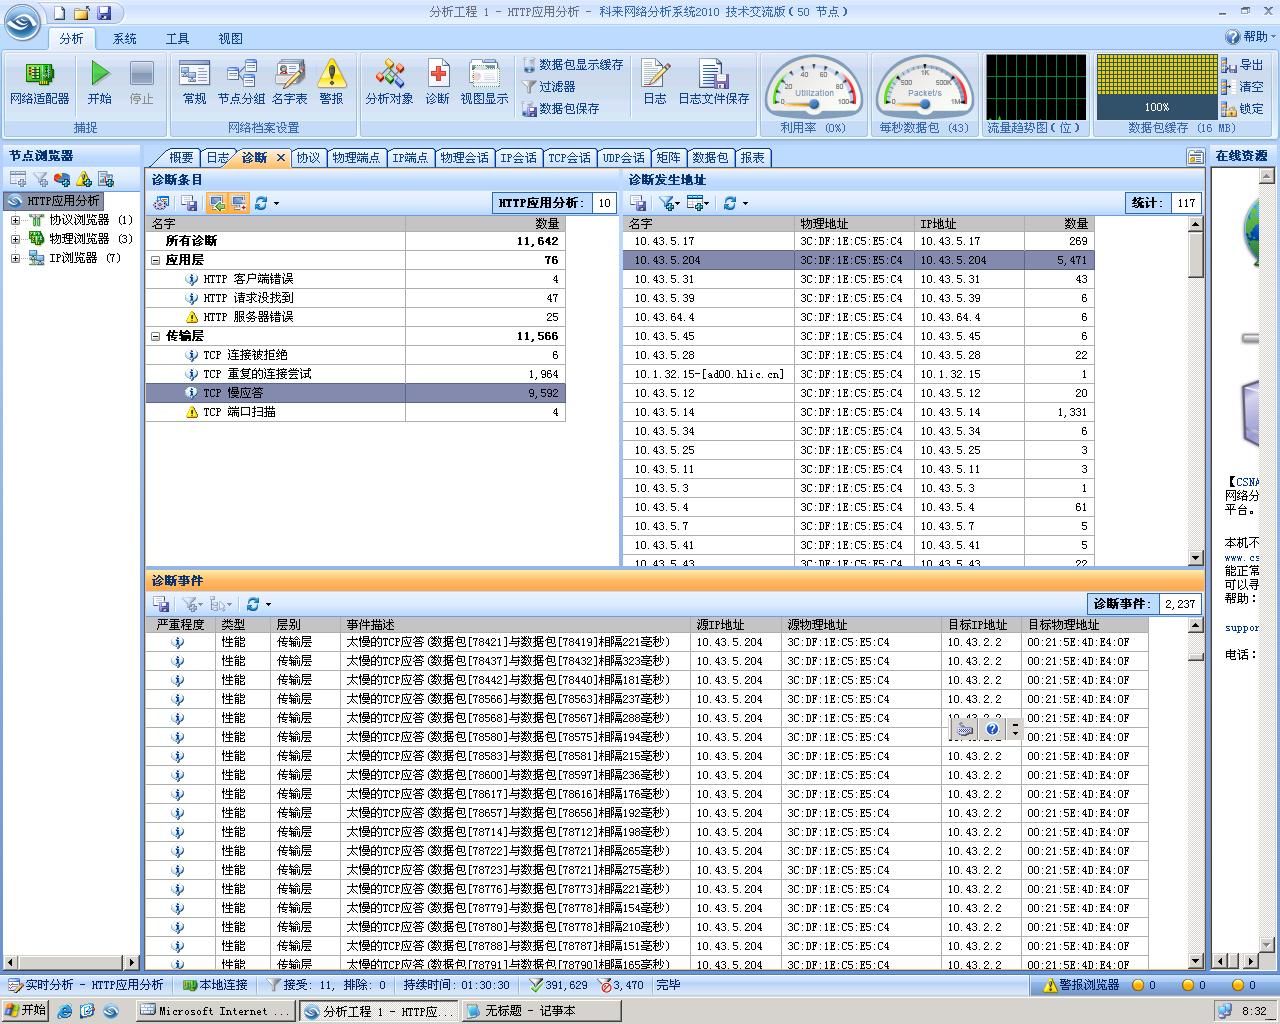Open the 系统 ribbon tab
Viewport: 1280px width, 1024px height.
[125, 39]
